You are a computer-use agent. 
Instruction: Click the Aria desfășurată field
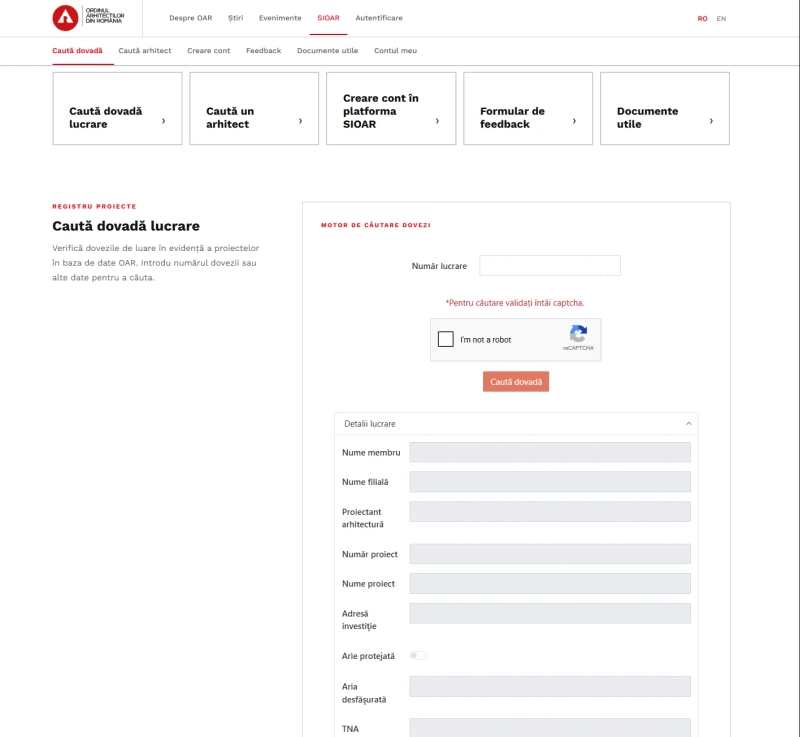point(550,687)
